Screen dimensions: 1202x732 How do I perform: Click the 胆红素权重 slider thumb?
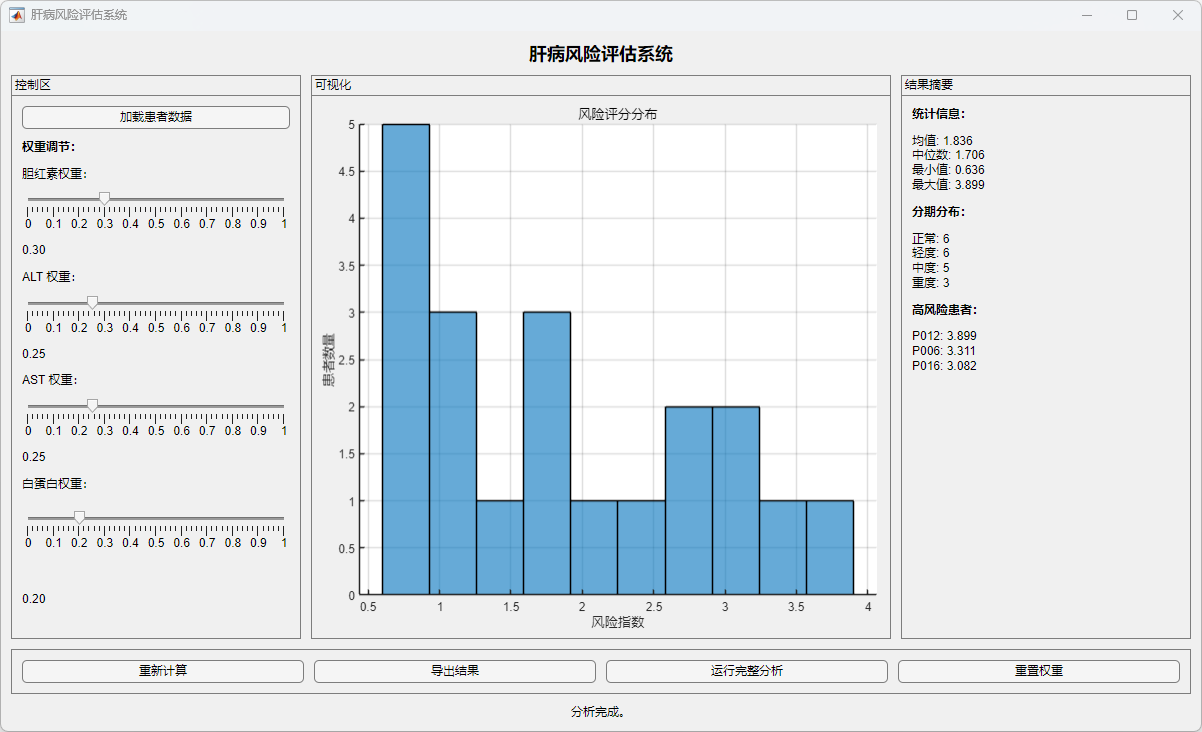point(104,198)
